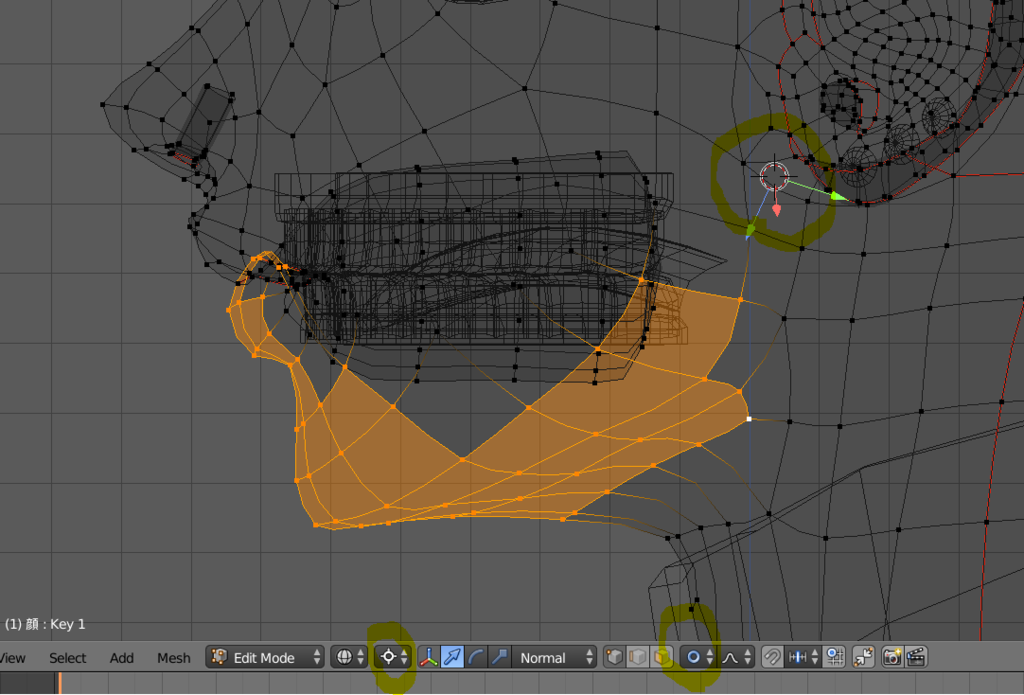The width and height of the screenshot is (1024, 695).
Task: Open the View menu in the 3D header
Action: [12, 658]
